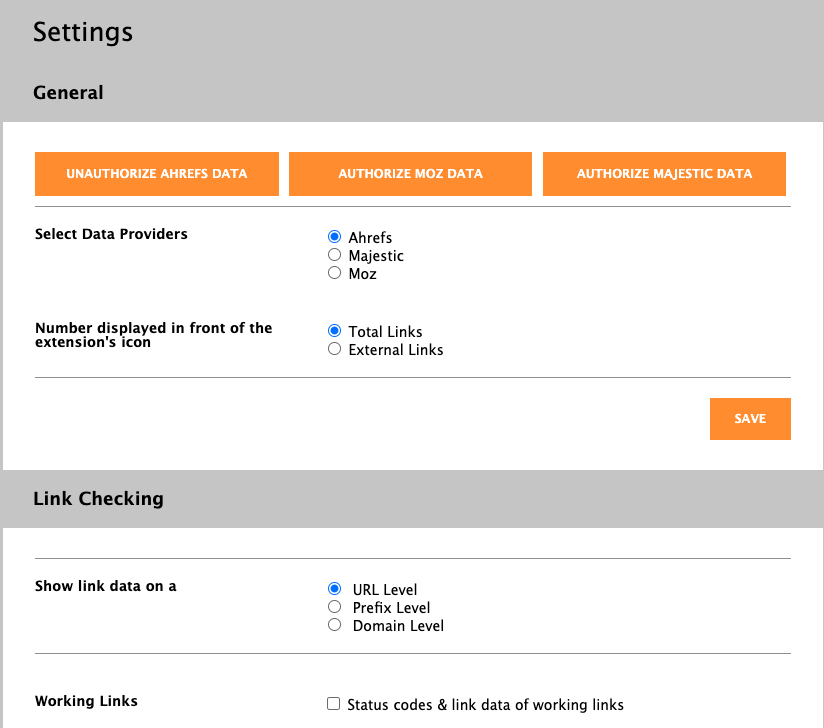Viewport: 824px width, 728px height.
Task: Choose the Majestic data provider option
Action: pyautogui.click(x=335, y=255)
